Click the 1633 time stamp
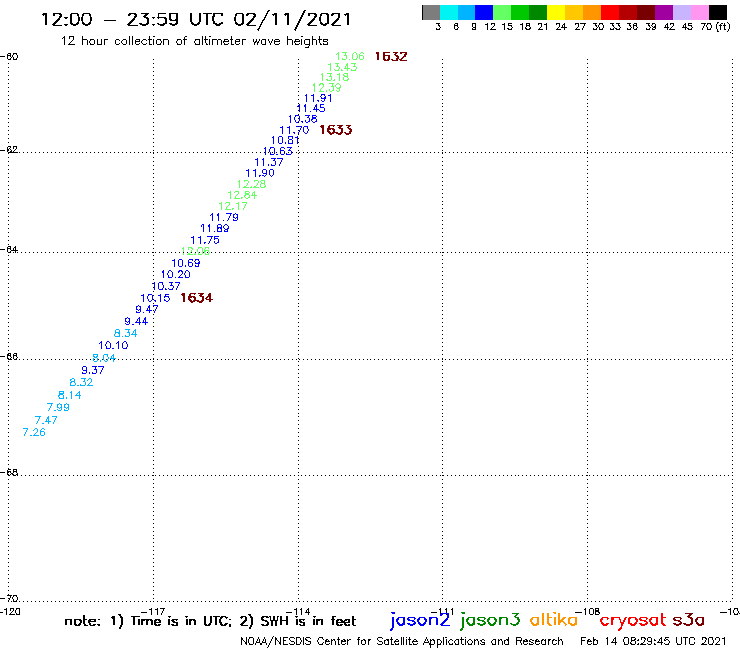Viewport: 740px width, 650px height. 336,129
